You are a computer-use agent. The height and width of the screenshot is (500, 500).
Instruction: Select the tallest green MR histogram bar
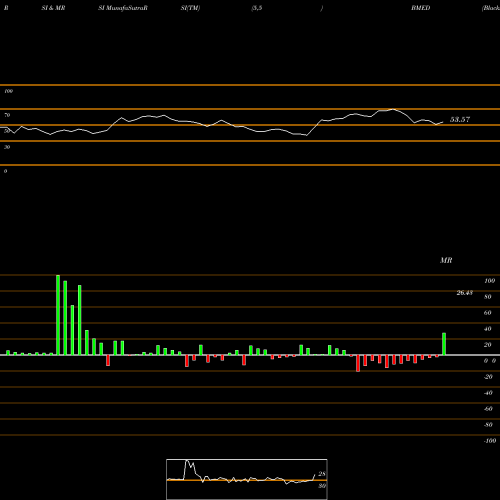(58, 315)
